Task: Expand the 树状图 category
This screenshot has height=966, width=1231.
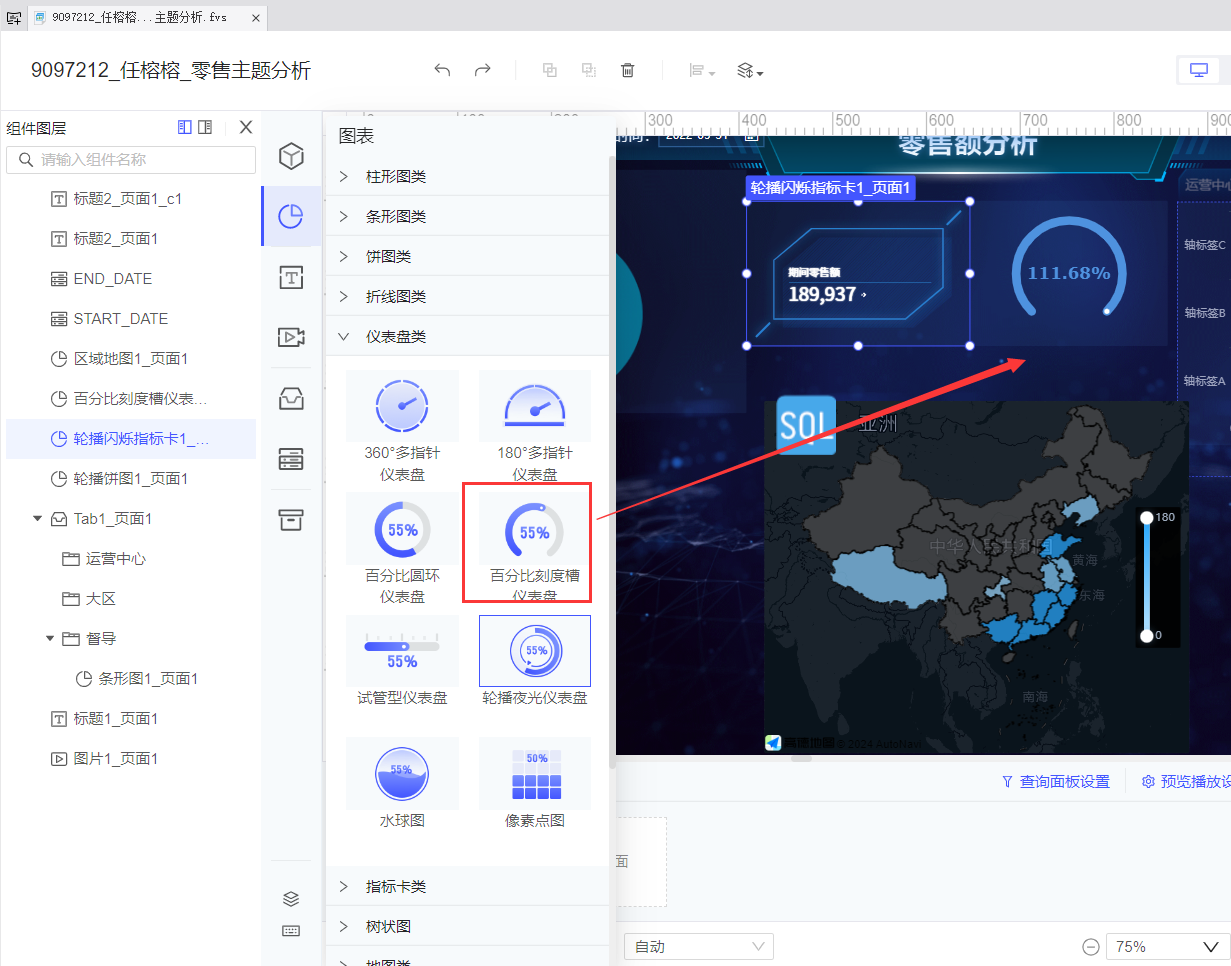Action: 467,926
